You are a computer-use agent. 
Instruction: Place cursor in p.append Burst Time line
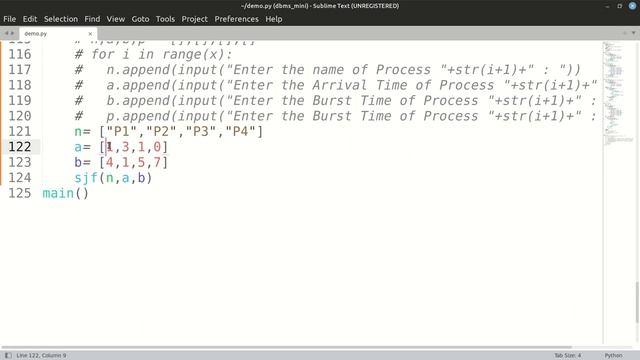pyautogui.click(x=336, y=116)
